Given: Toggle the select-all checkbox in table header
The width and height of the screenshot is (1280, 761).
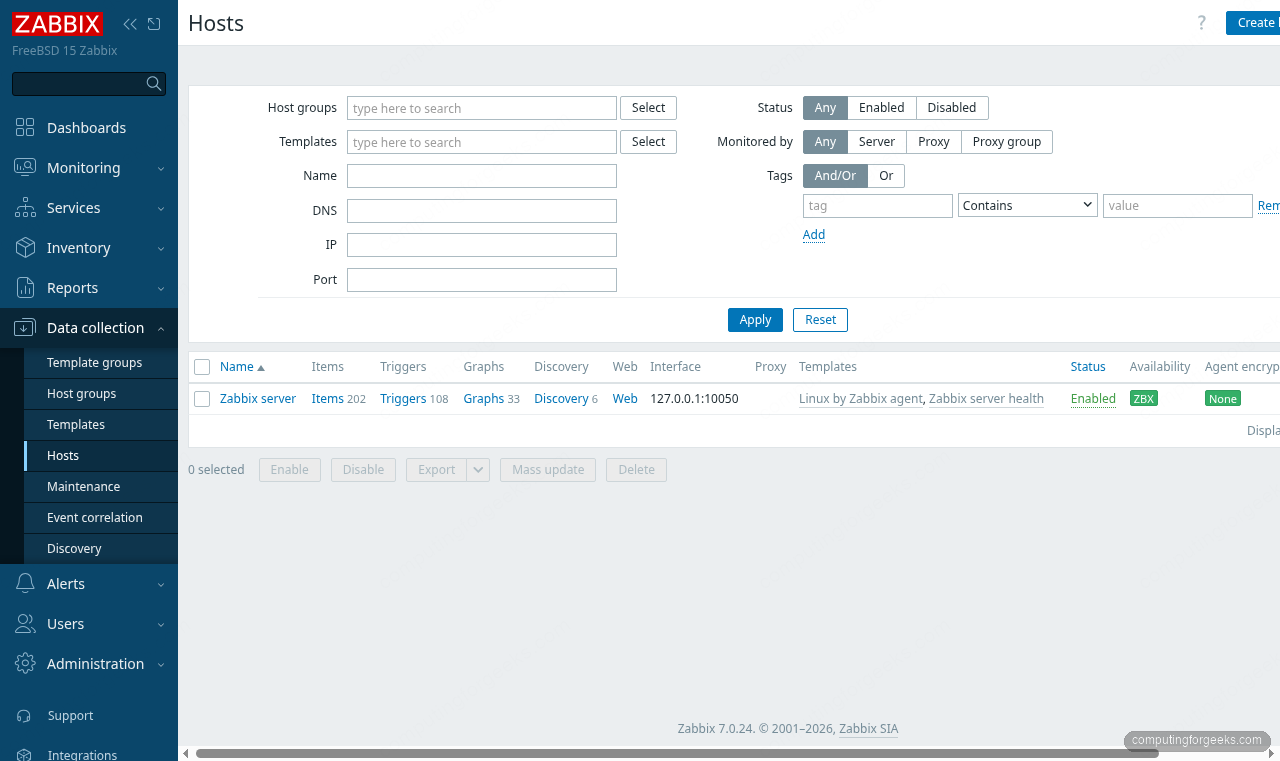Looking at the screenshot, I should click(x=201, y=366).
